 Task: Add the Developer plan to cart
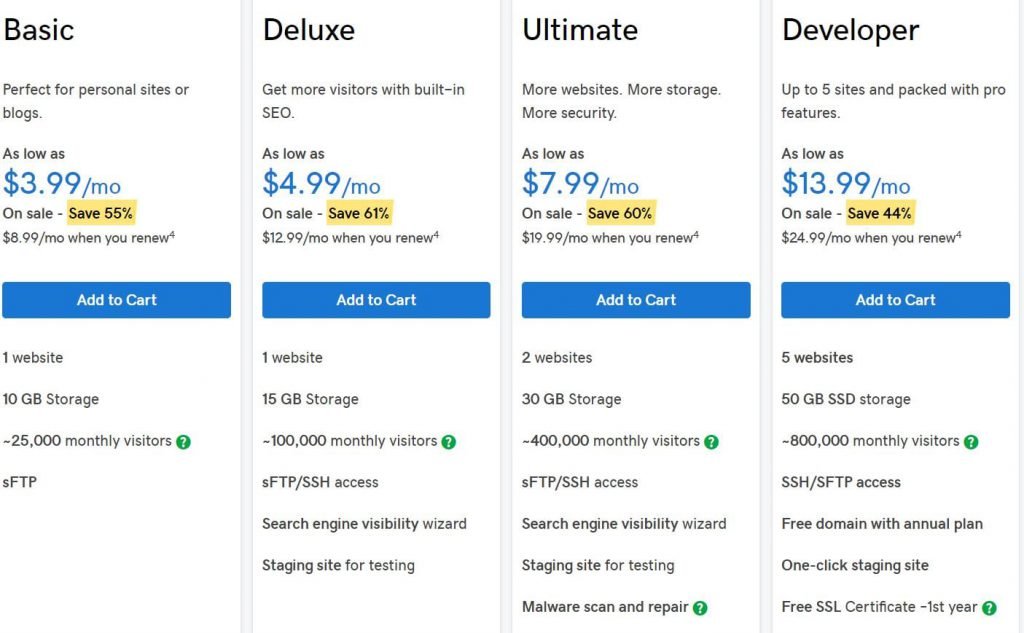point(895,300)
